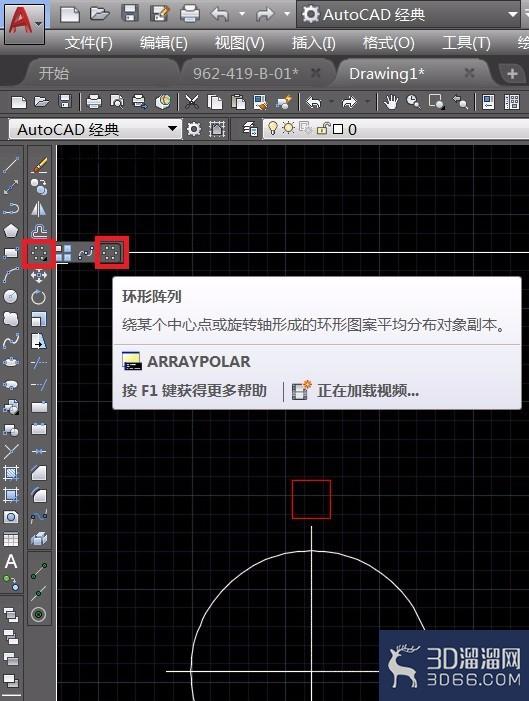Select the Mirror modify tool
Viewport: 529px width, 701px height.
39,209
